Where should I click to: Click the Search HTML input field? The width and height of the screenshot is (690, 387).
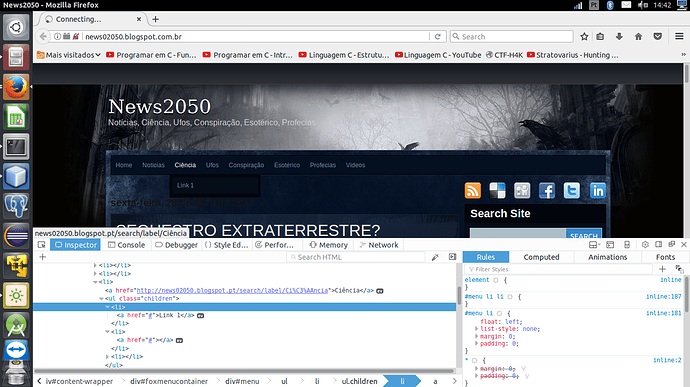tap(356, 257)
